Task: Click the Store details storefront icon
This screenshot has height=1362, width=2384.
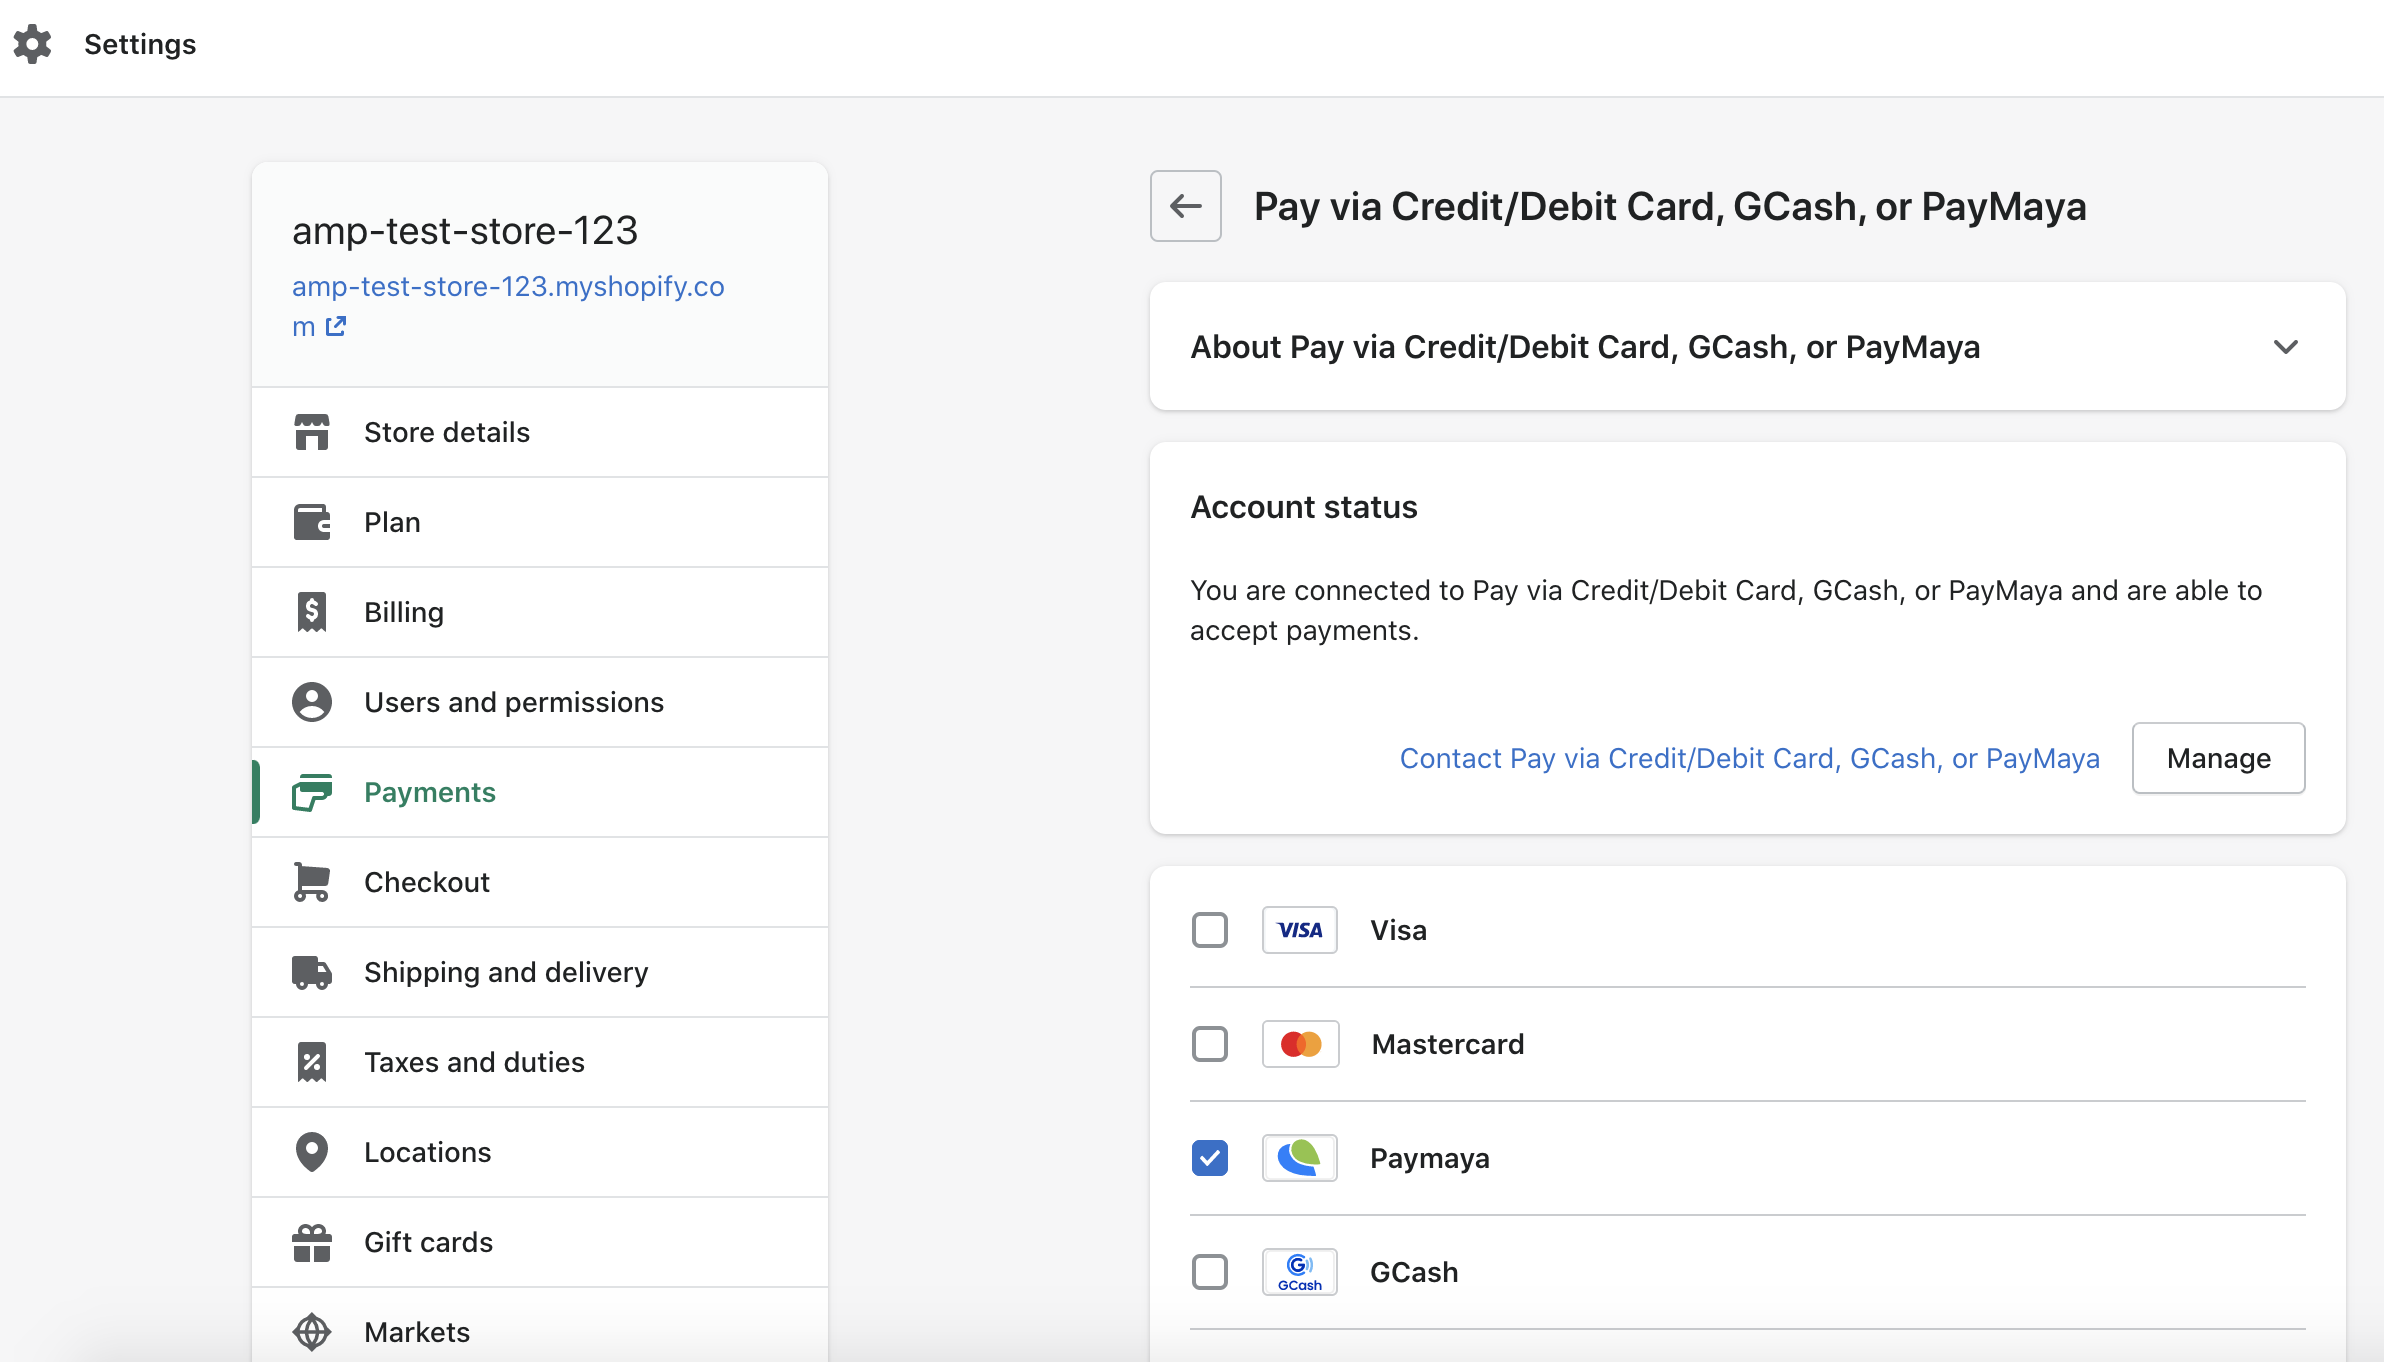Action: (311, 432)
